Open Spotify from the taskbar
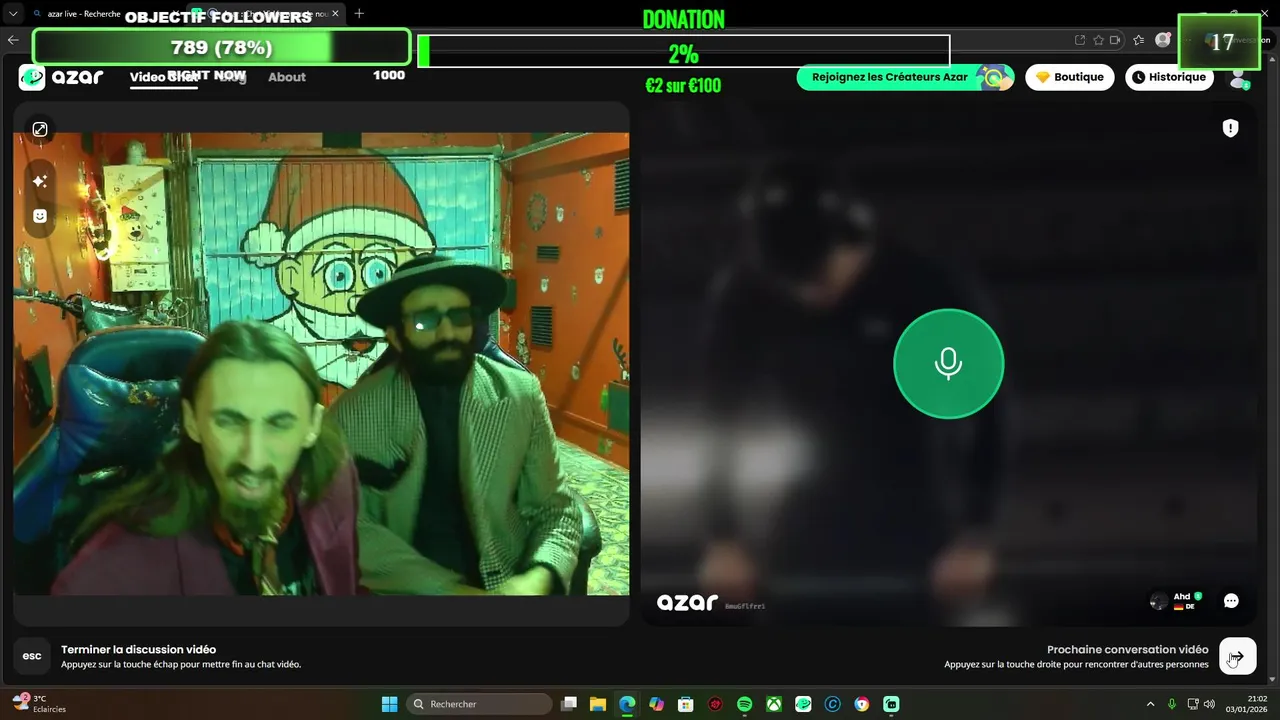The height and width of the screenshot is (720, 1280). pyautogui.click(x=744, y=704)
